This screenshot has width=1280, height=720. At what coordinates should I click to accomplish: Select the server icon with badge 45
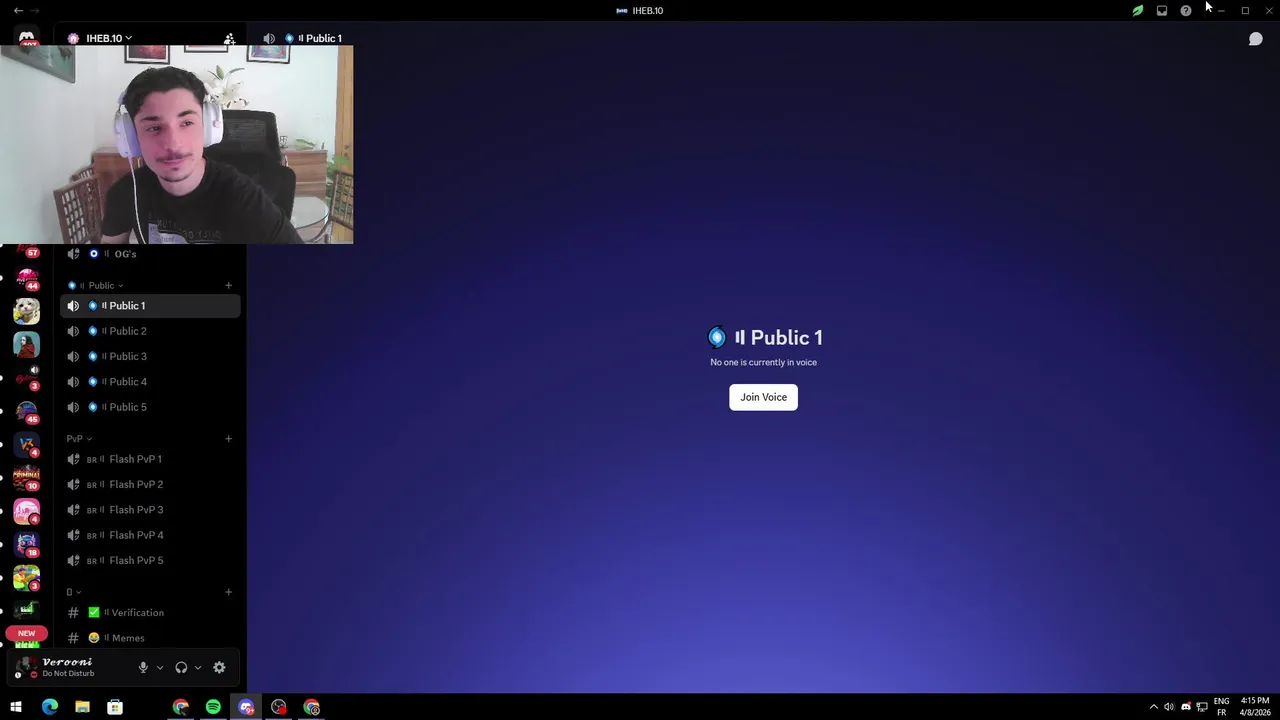27,411
